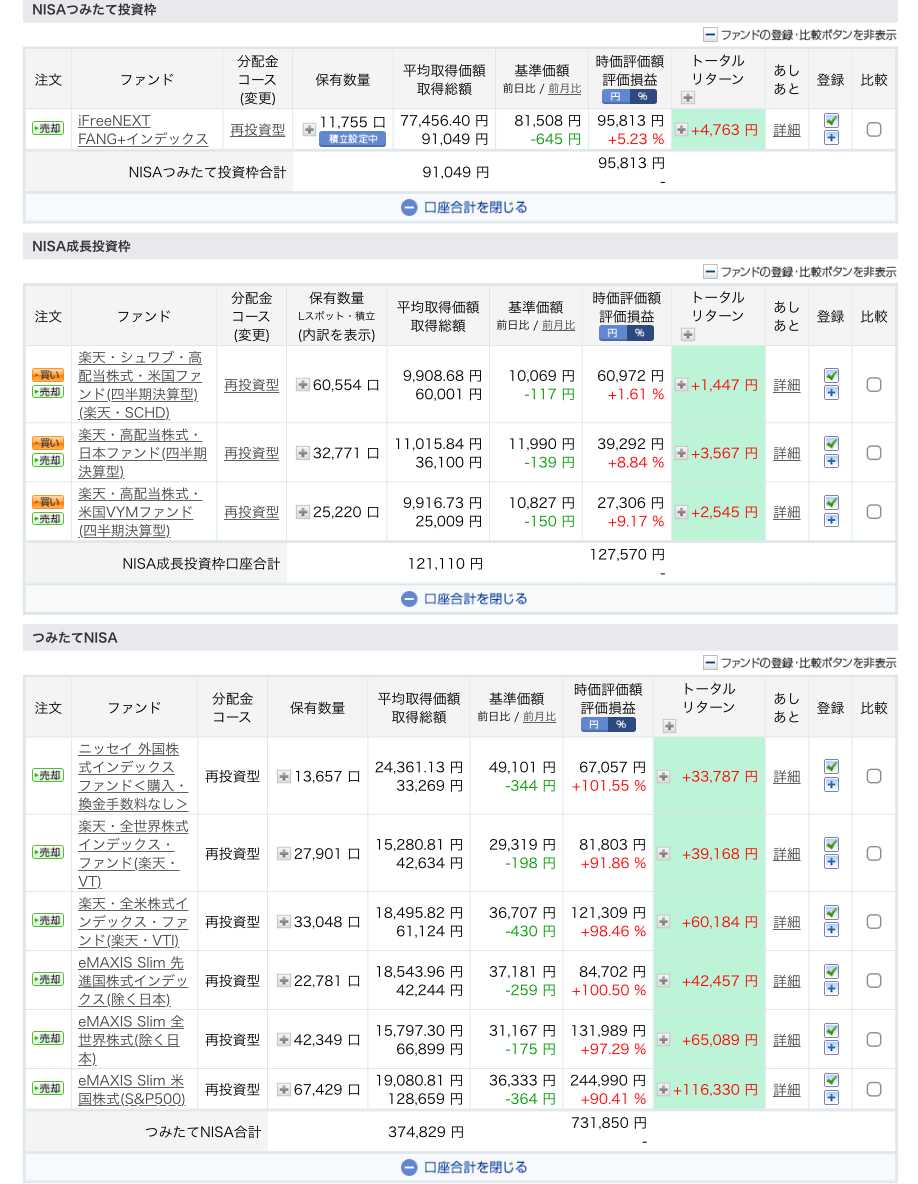This screenshot has height=1184, width=918.
Task: Click blue plus register icon for iFreeNEXT FANG+
Action: (831, 138)
